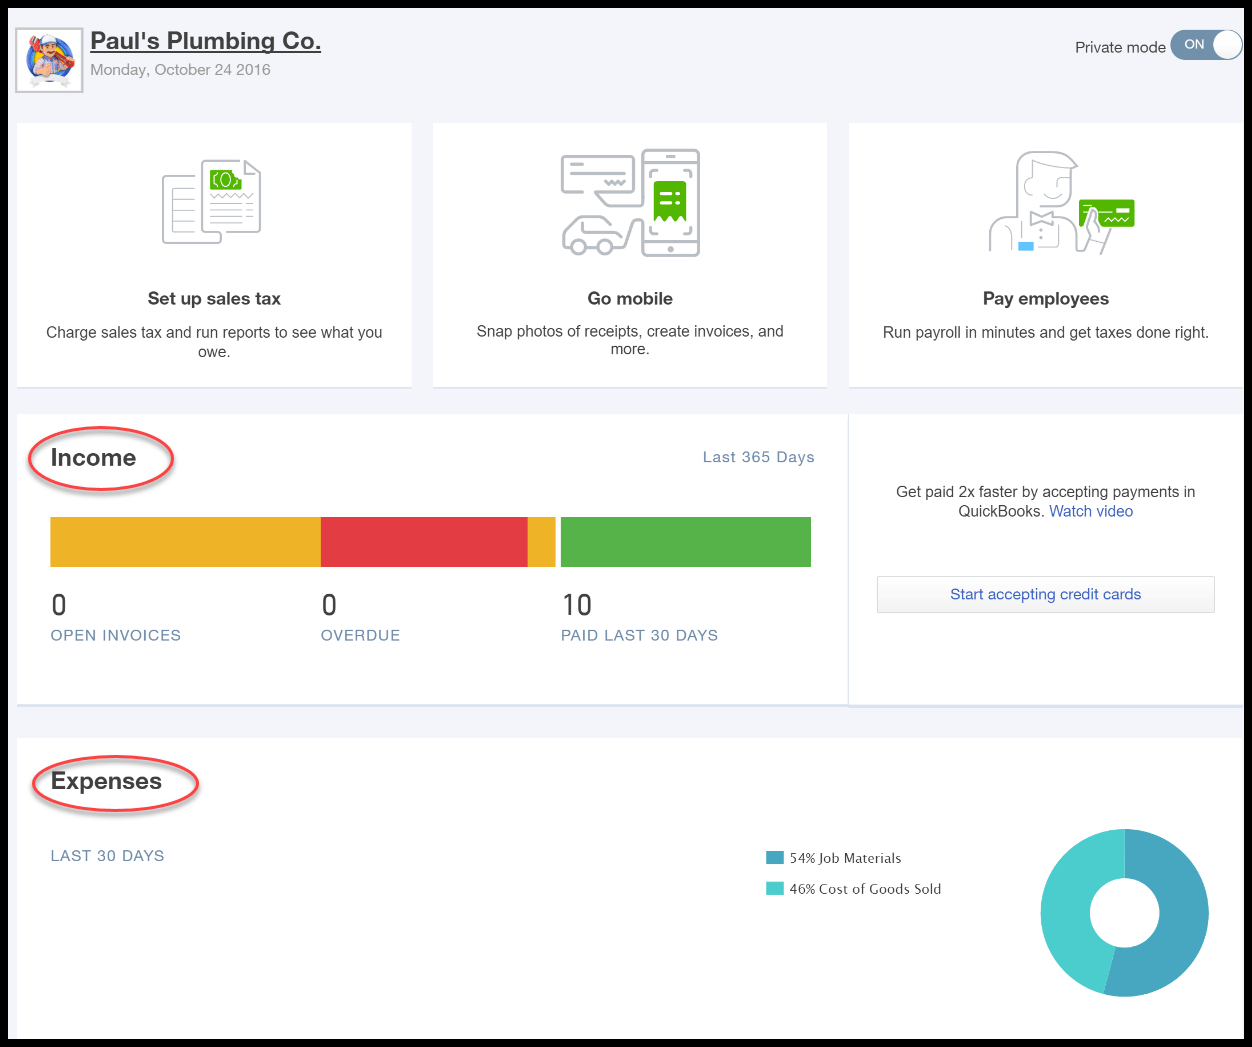Click the Income section heading
The height and width of the screenshot is (1047, 1252).
(93, 458)
